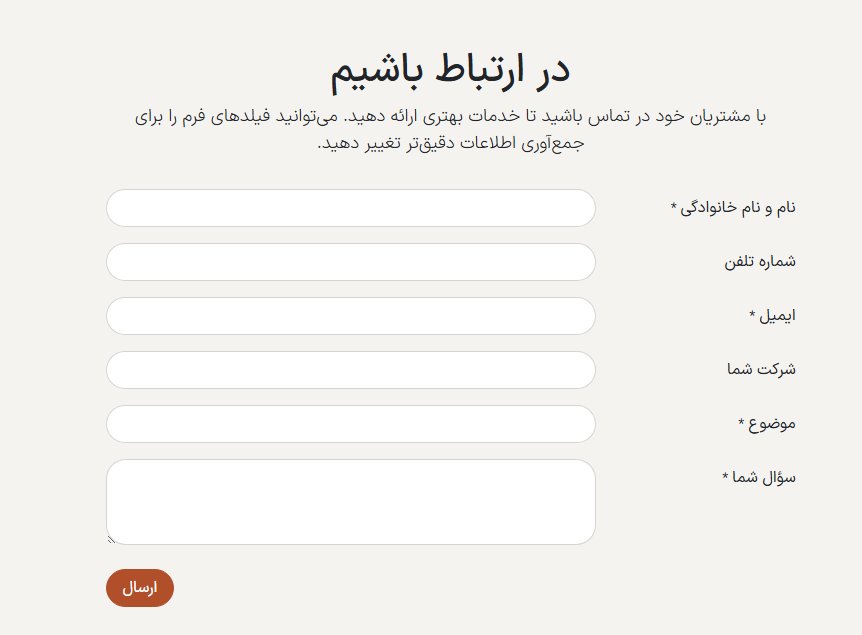Viewport: 862px width, 635px height.
Task: Click the subject (موضوع) input field
Action: tap(350, 424)
